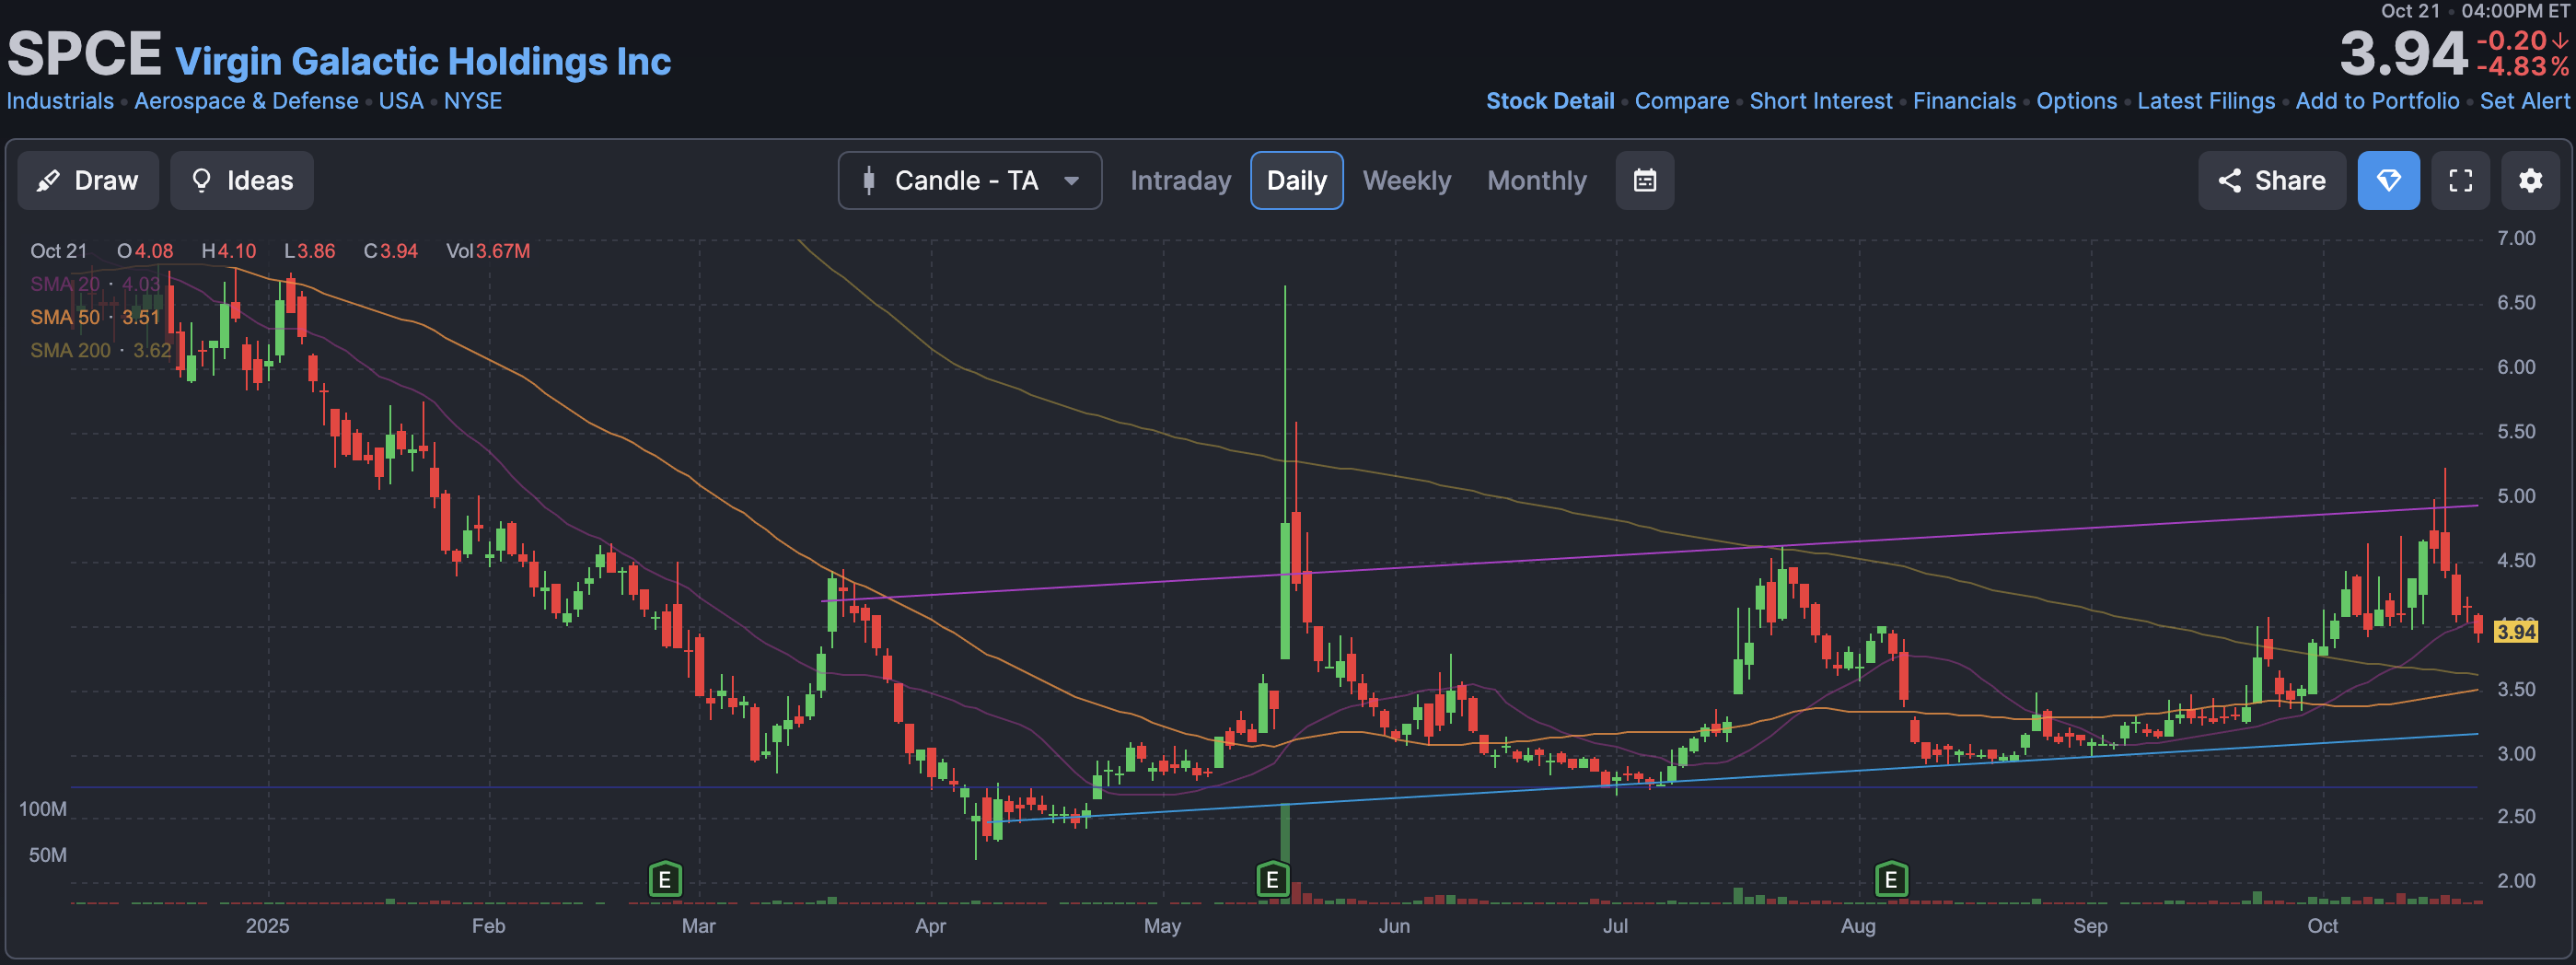Open Stock Detail page
Image resolution: width=2576 pixels, height=965 pixels.
pyautogui.click(x=1550, y=101)
